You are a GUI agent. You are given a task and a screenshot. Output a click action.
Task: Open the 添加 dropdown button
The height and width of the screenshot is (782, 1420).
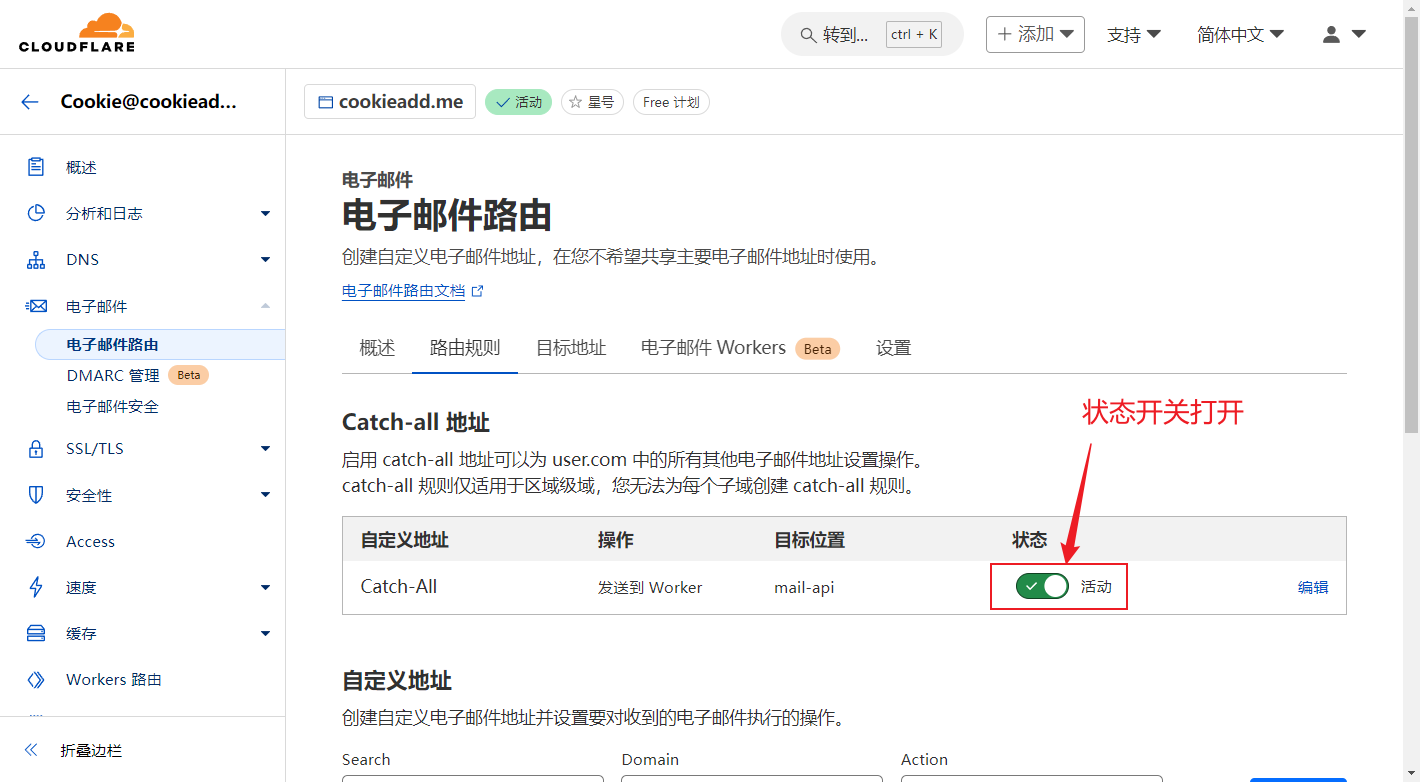point(1035,34)
